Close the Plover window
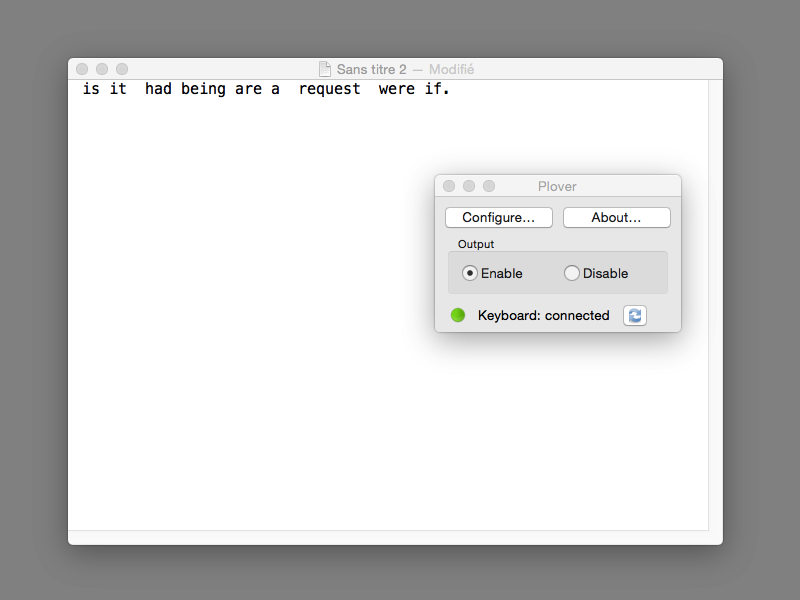 [x=449, y=186]
